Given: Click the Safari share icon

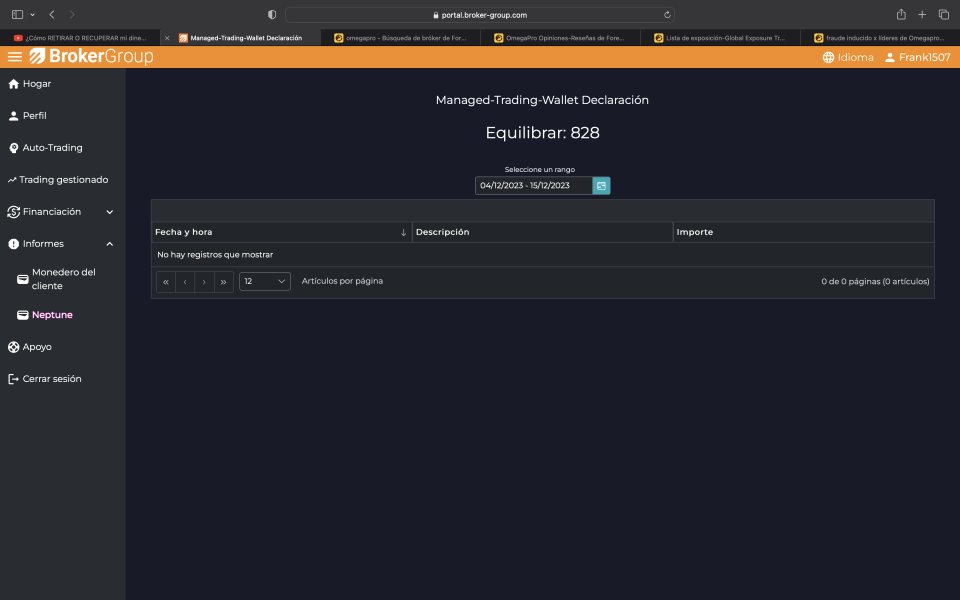Looking at the screenshot, I should (901, 15).
